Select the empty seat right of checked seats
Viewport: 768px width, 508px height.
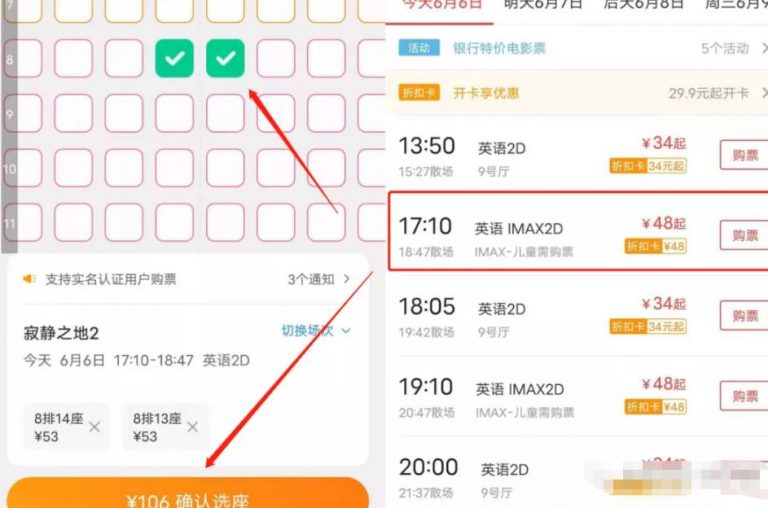click(276, 58)
